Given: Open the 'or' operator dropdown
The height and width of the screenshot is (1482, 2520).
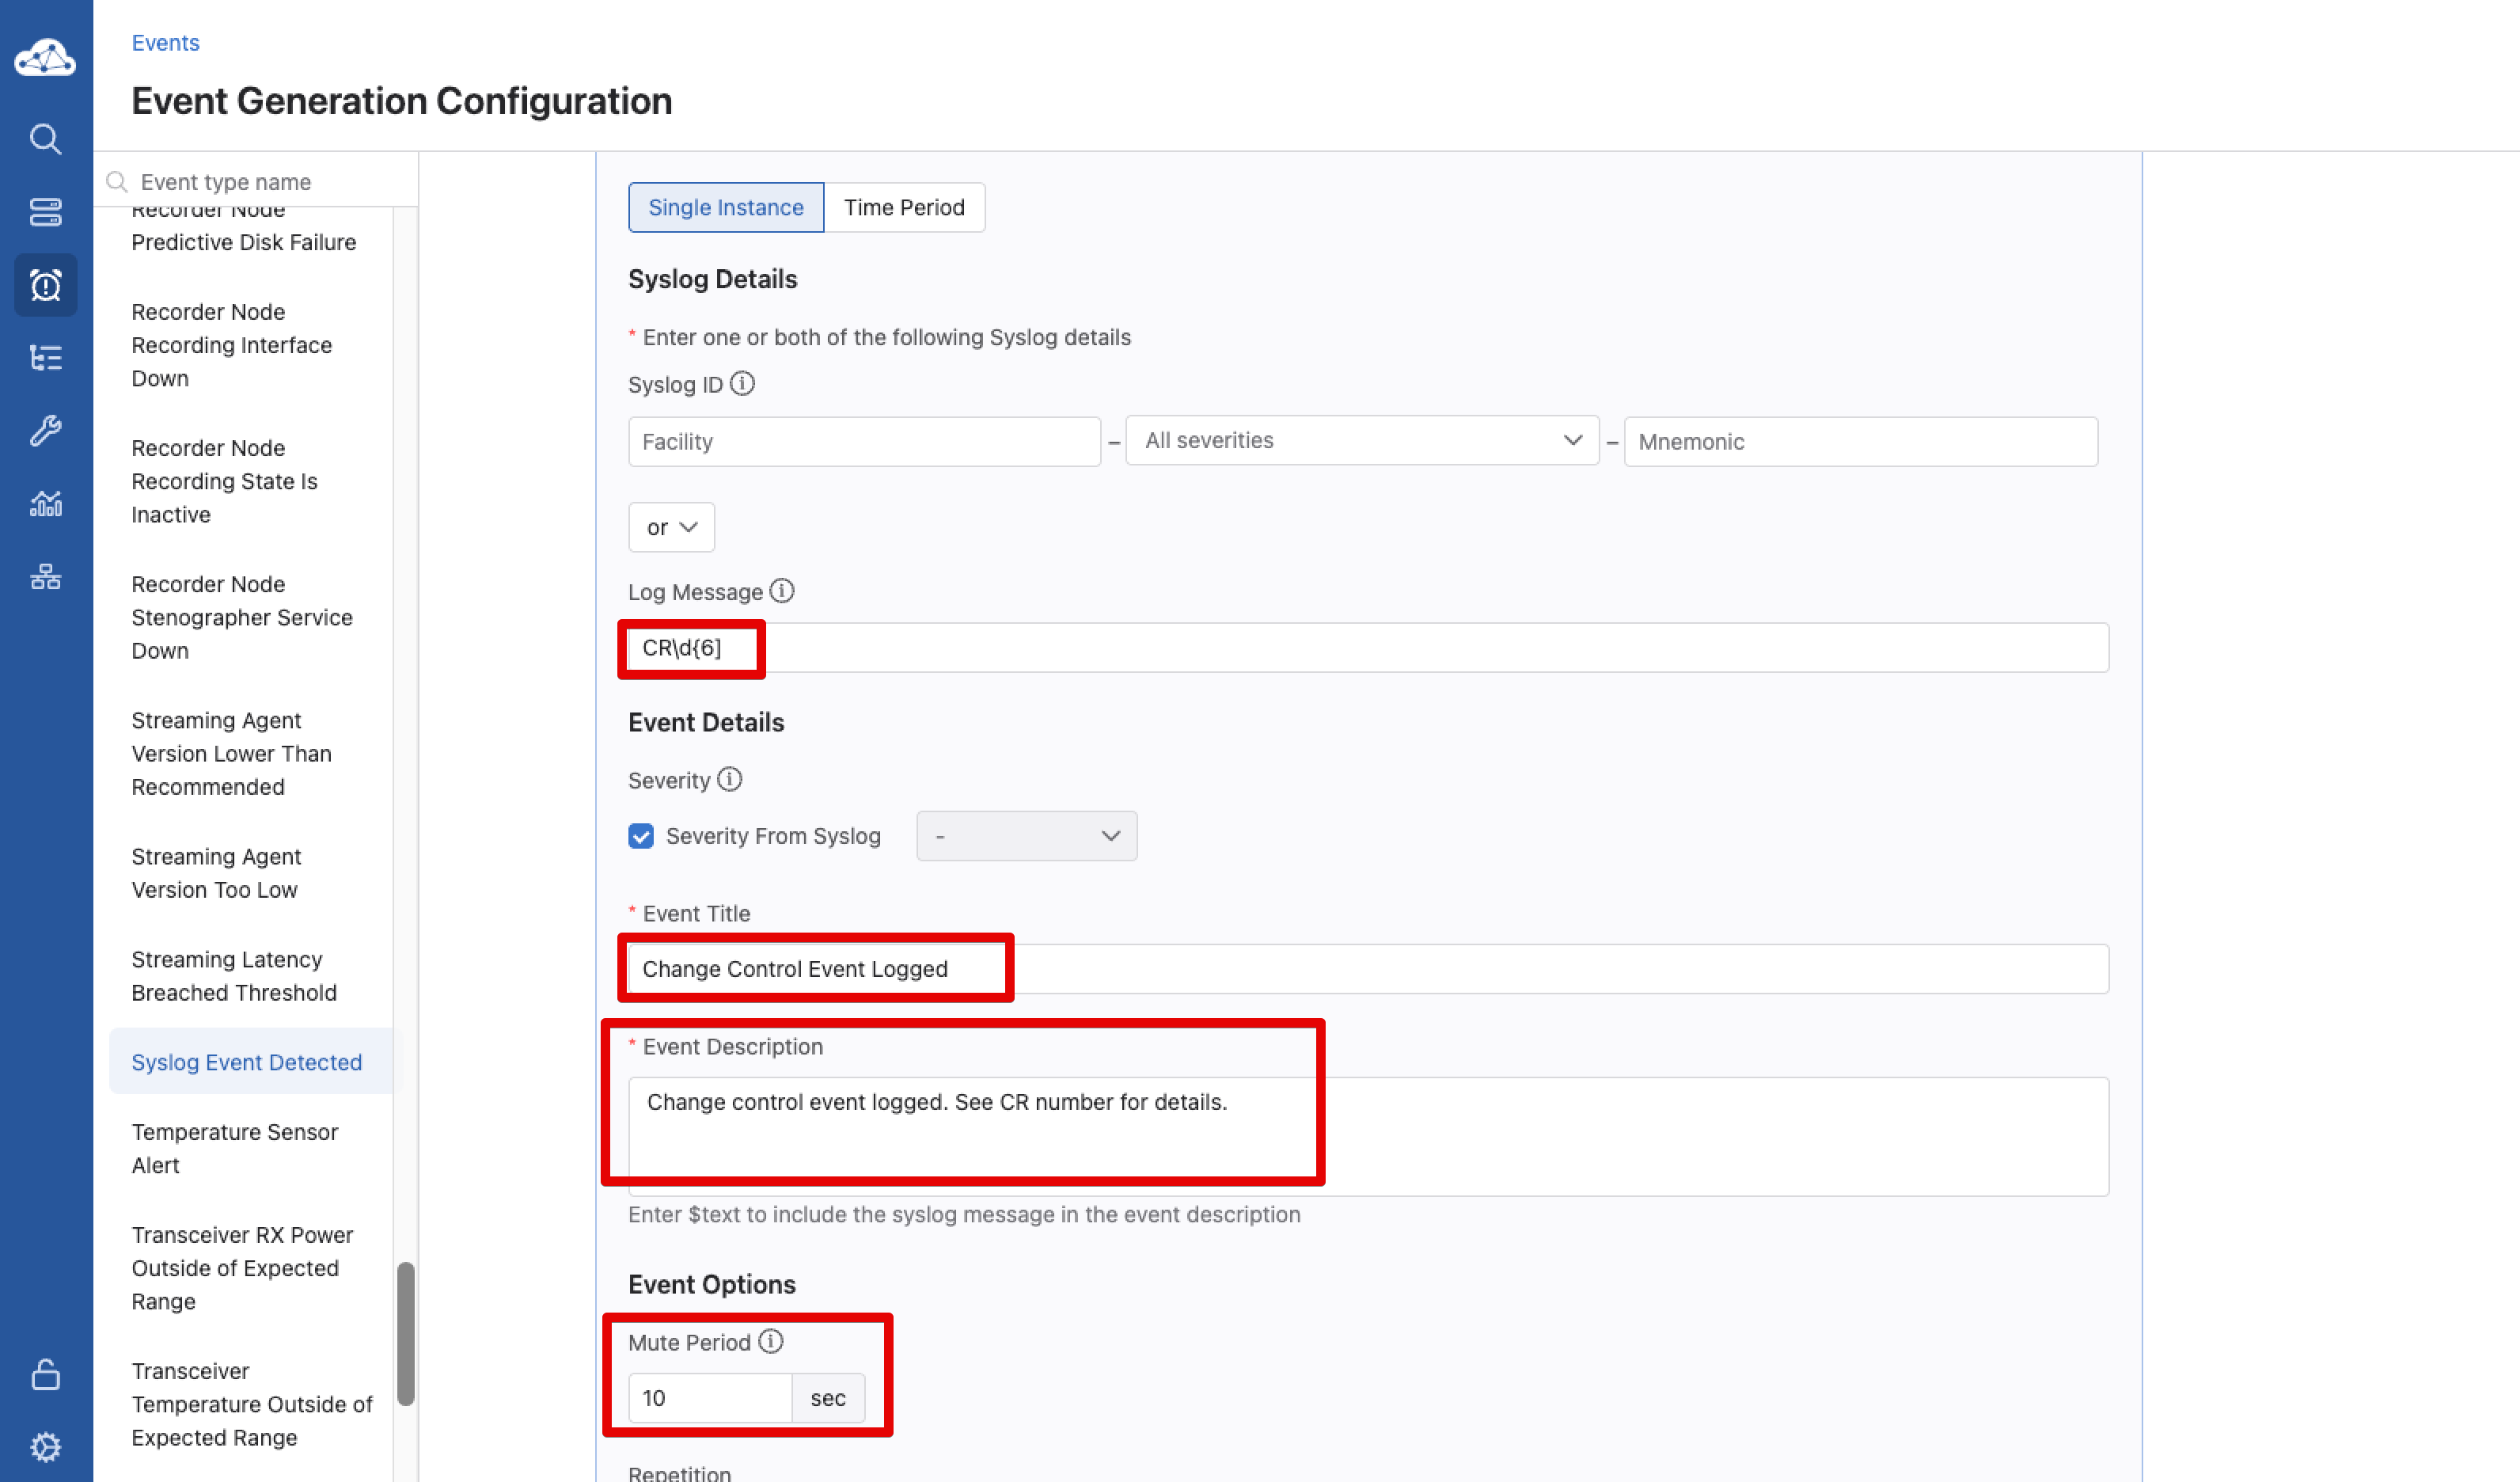Looking at the screenshot, I should [x=671, y=527].
